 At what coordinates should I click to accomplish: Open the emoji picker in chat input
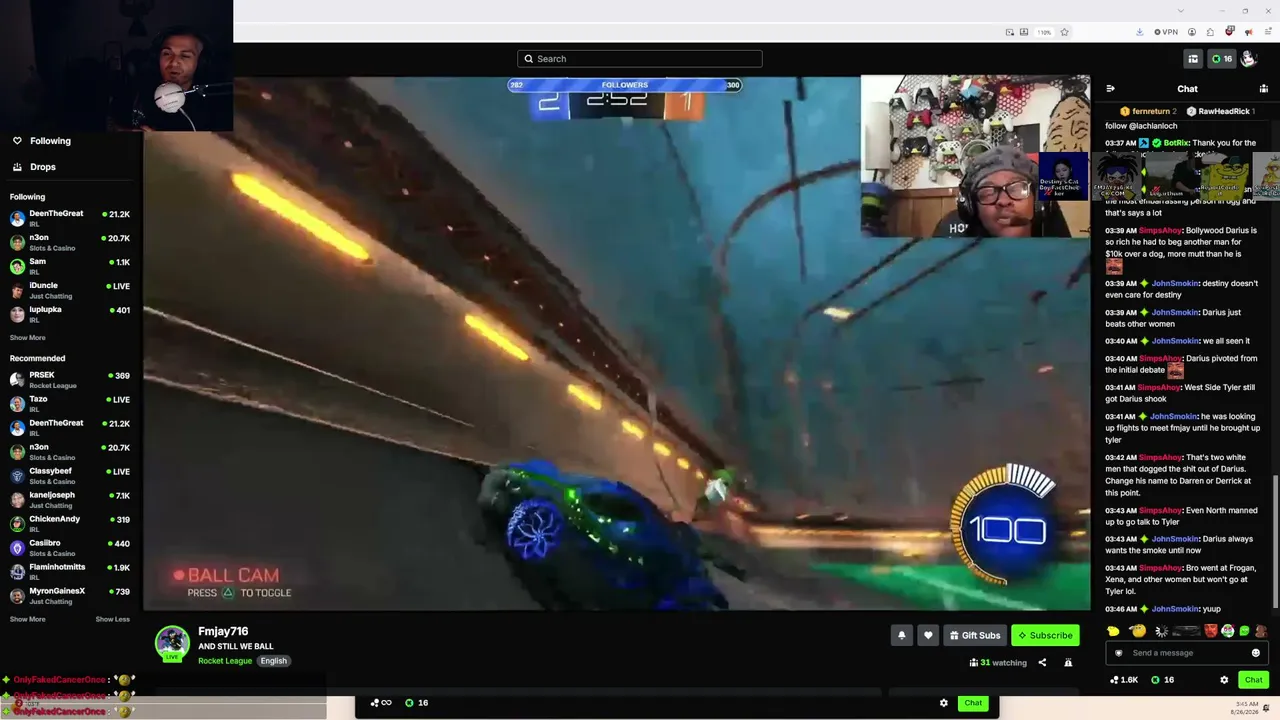pyautogui.click(x=1256, y=653)
